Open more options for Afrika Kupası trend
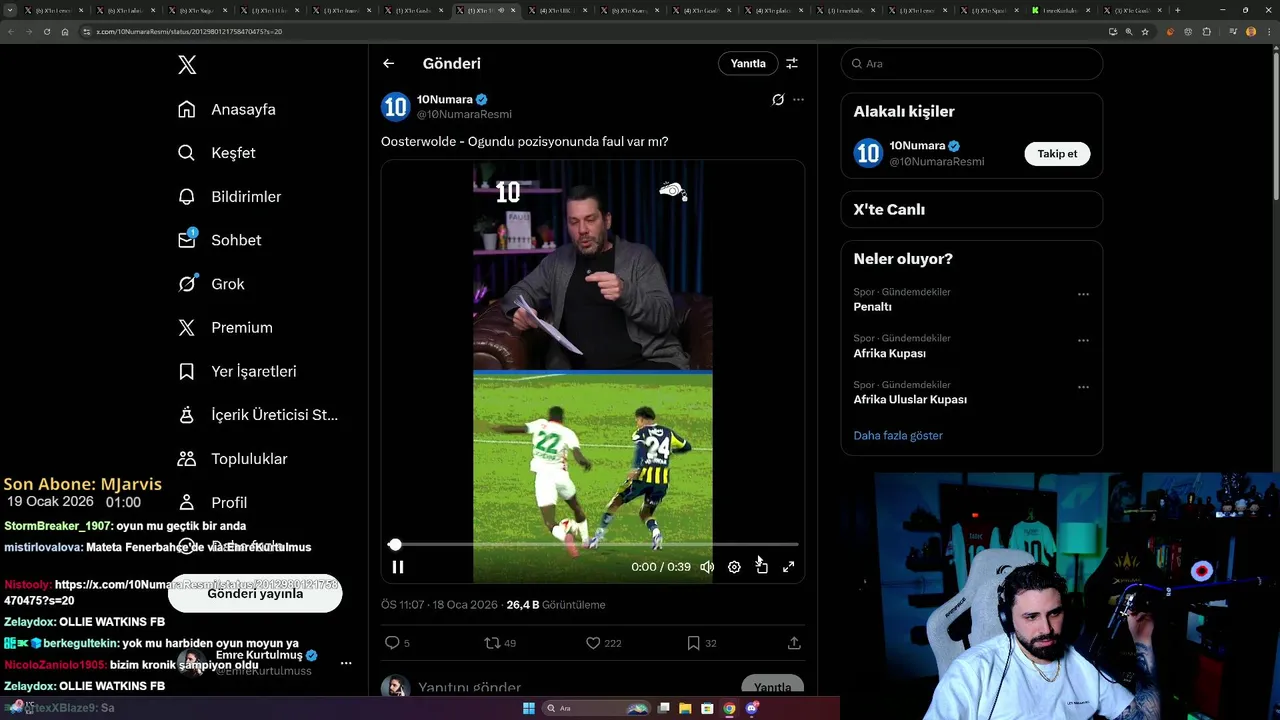Image resolution: width=1280 pixels, height=720 pixels. pos(1083,341)
